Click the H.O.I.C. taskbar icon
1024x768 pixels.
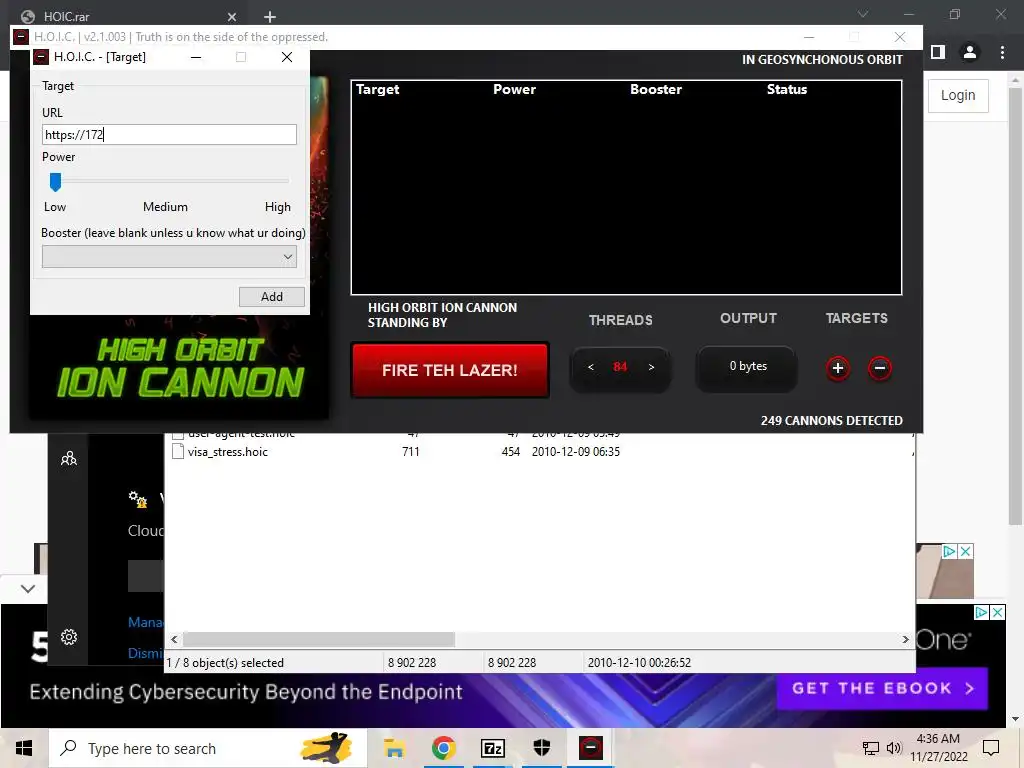[x=591, y=748]
